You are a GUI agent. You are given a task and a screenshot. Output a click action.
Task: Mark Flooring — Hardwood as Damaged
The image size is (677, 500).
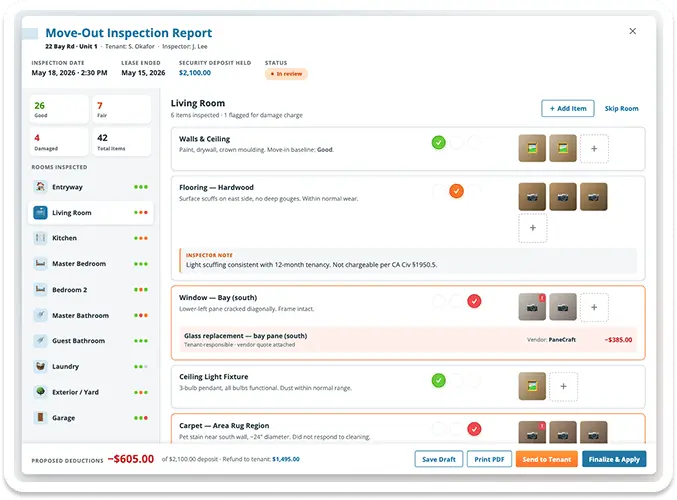point(474,191)
